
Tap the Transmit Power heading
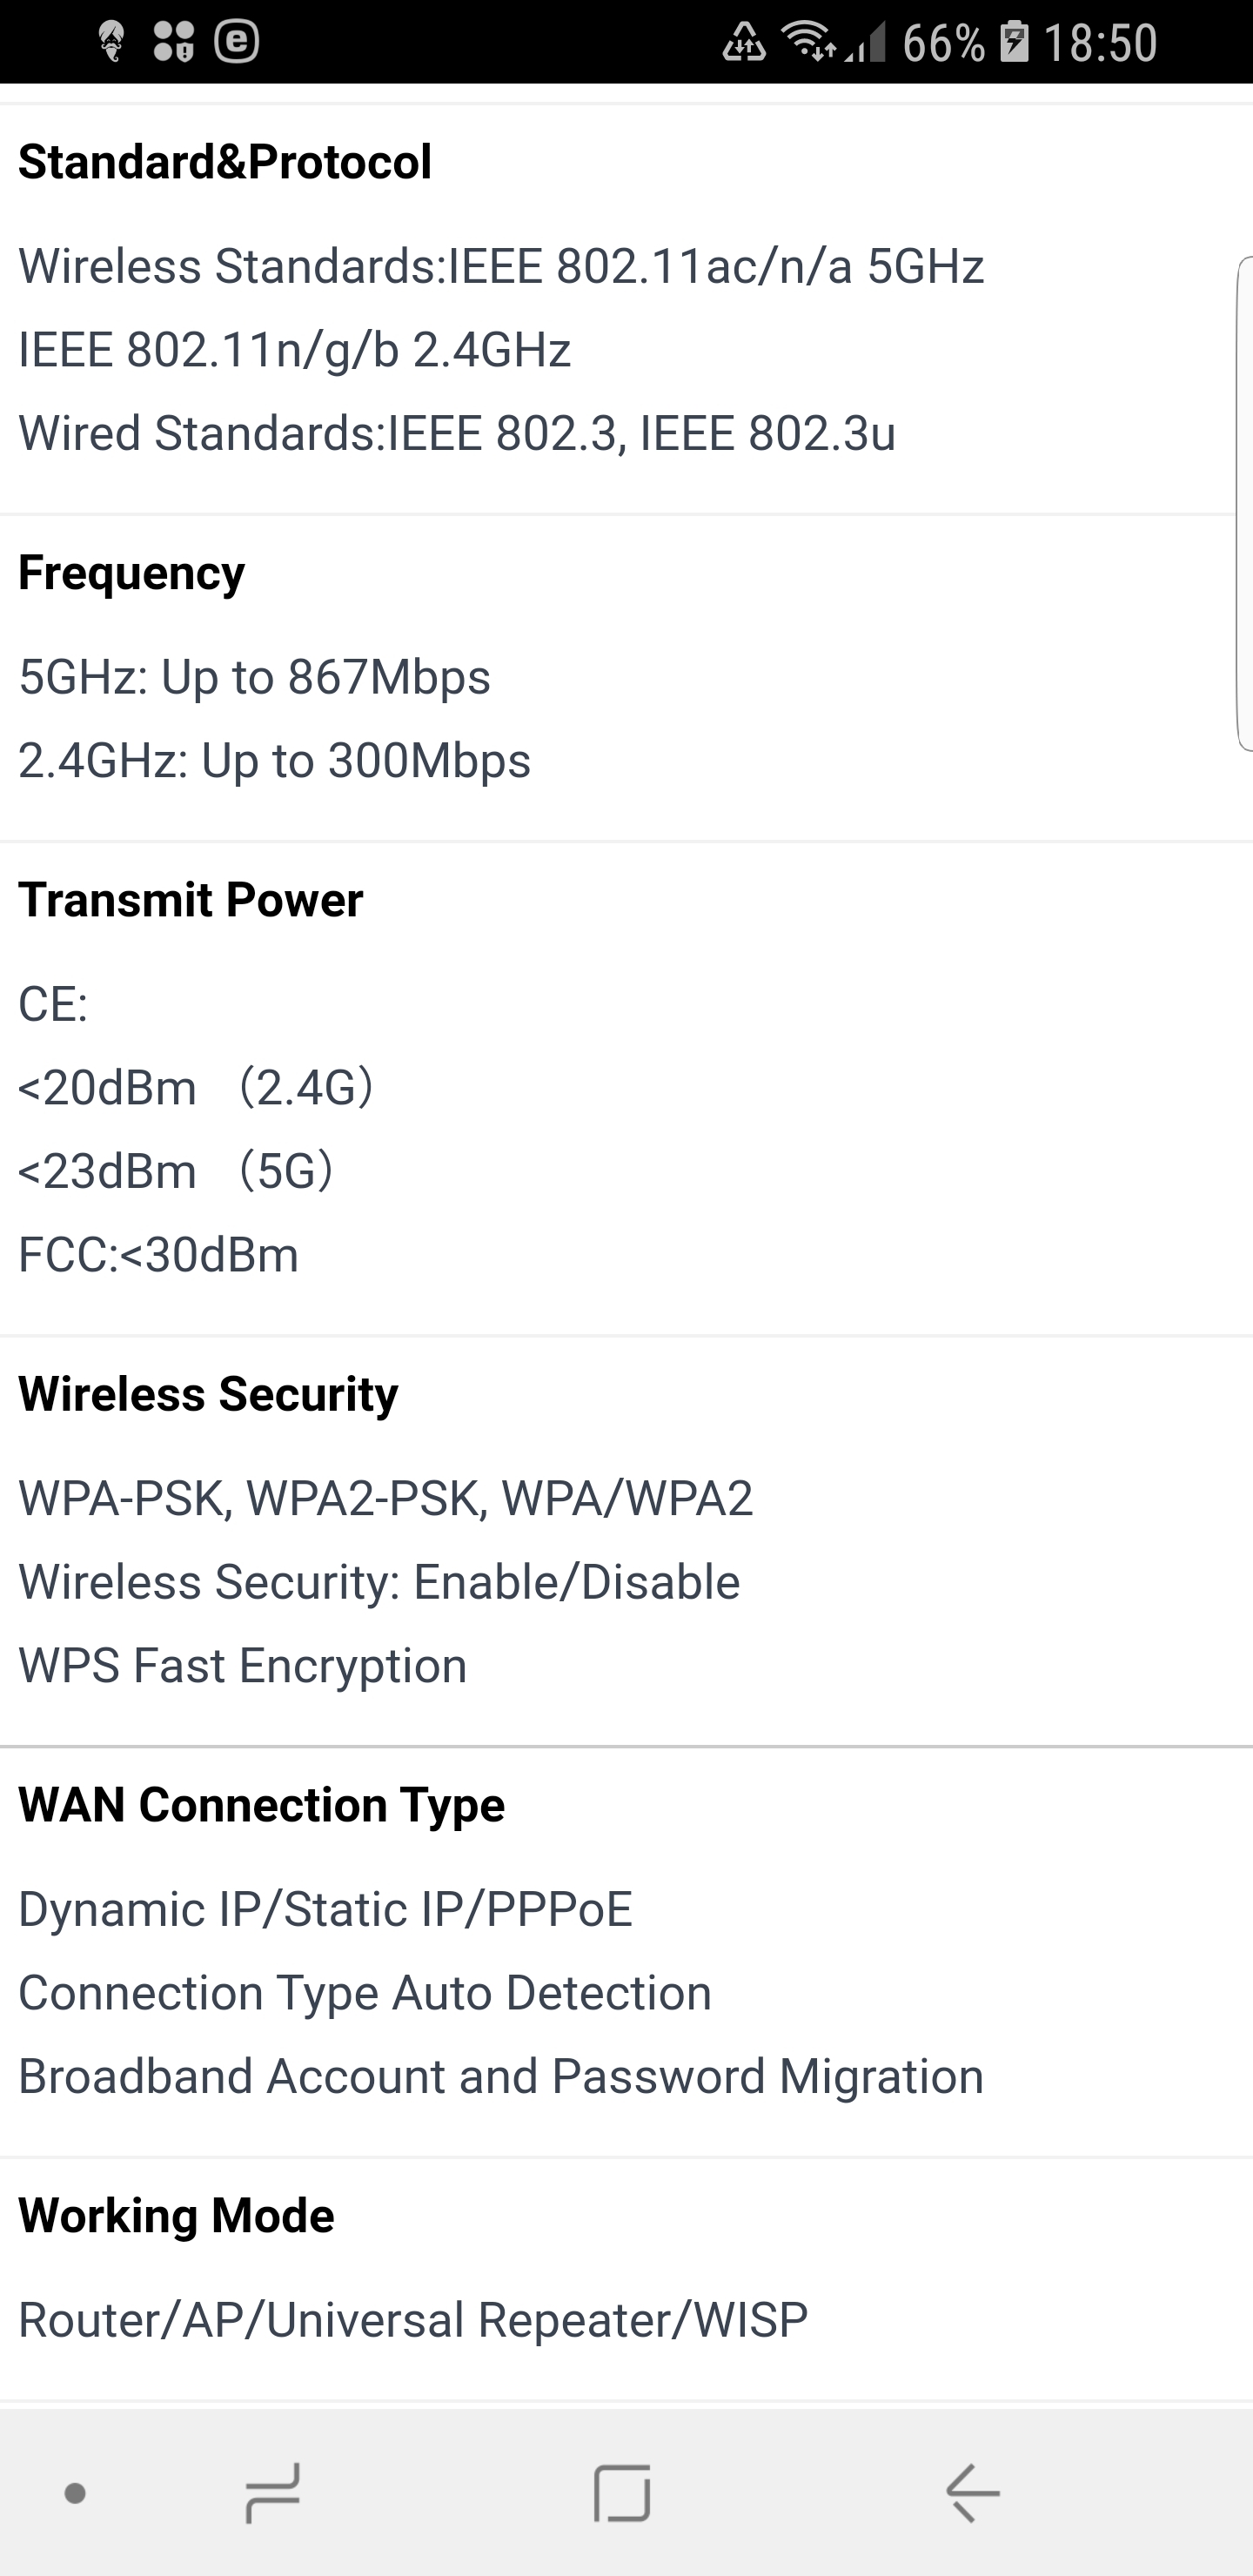pos(191,900)
